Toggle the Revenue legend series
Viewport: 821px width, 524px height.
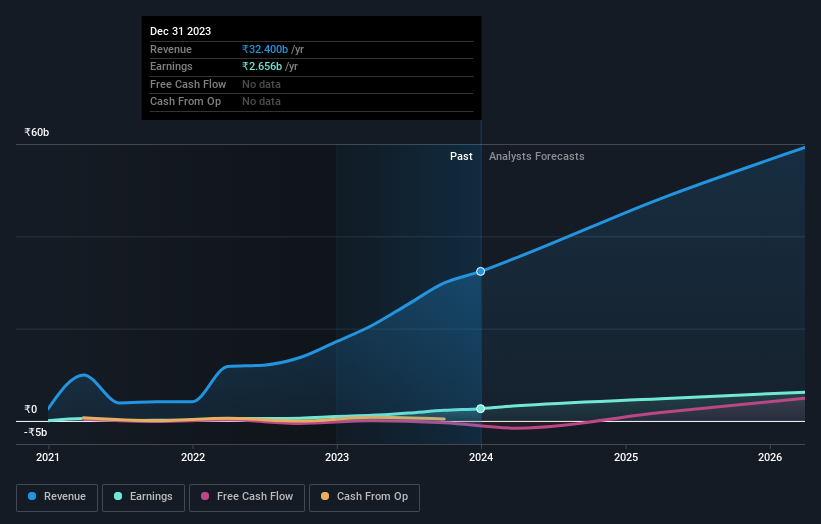click(x=57, y=497)
